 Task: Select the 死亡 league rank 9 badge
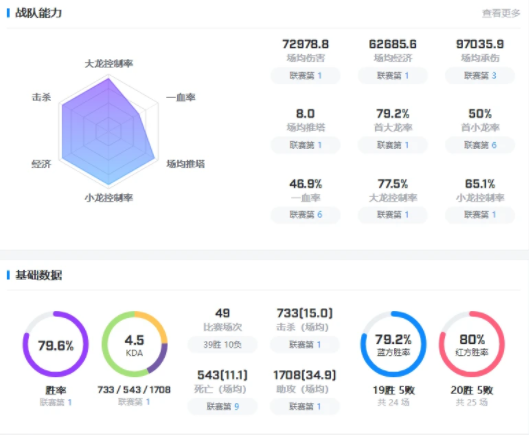click(x=222, y=406)
